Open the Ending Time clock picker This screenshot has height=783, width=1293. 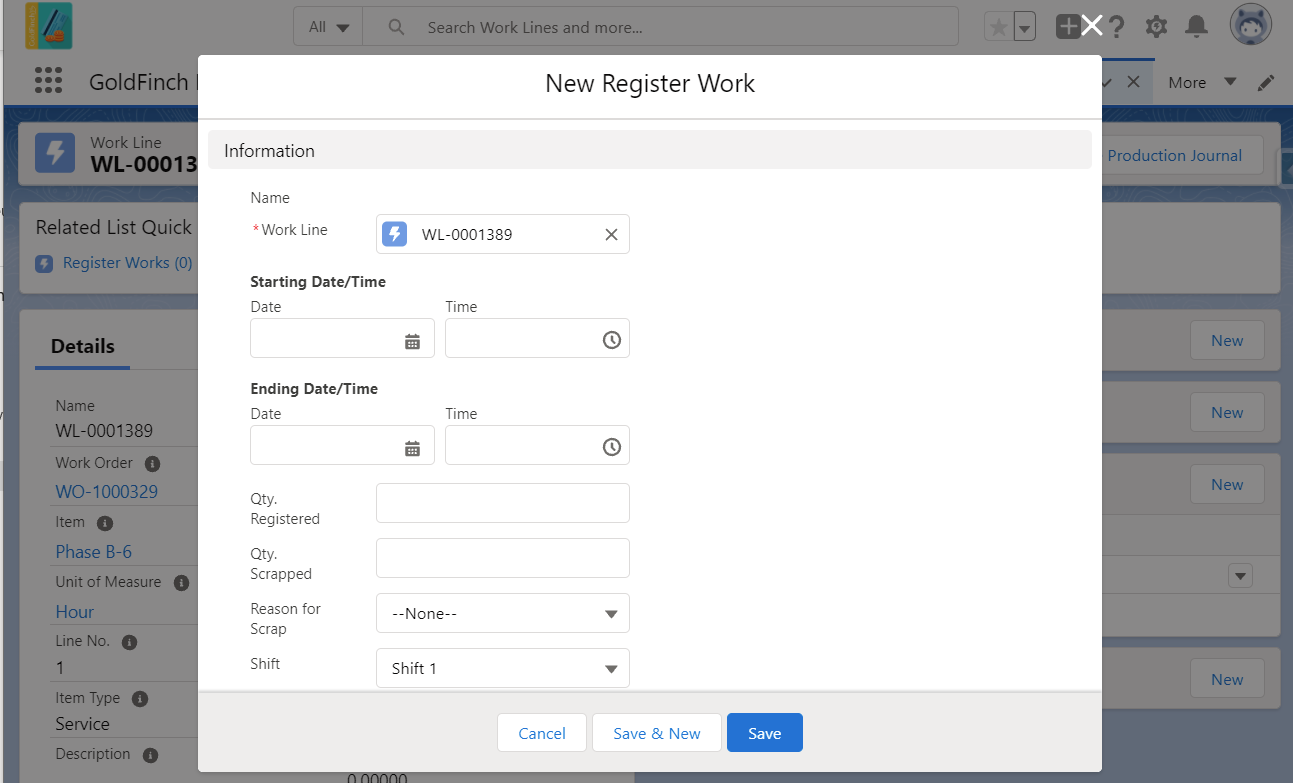click(612, 447)
